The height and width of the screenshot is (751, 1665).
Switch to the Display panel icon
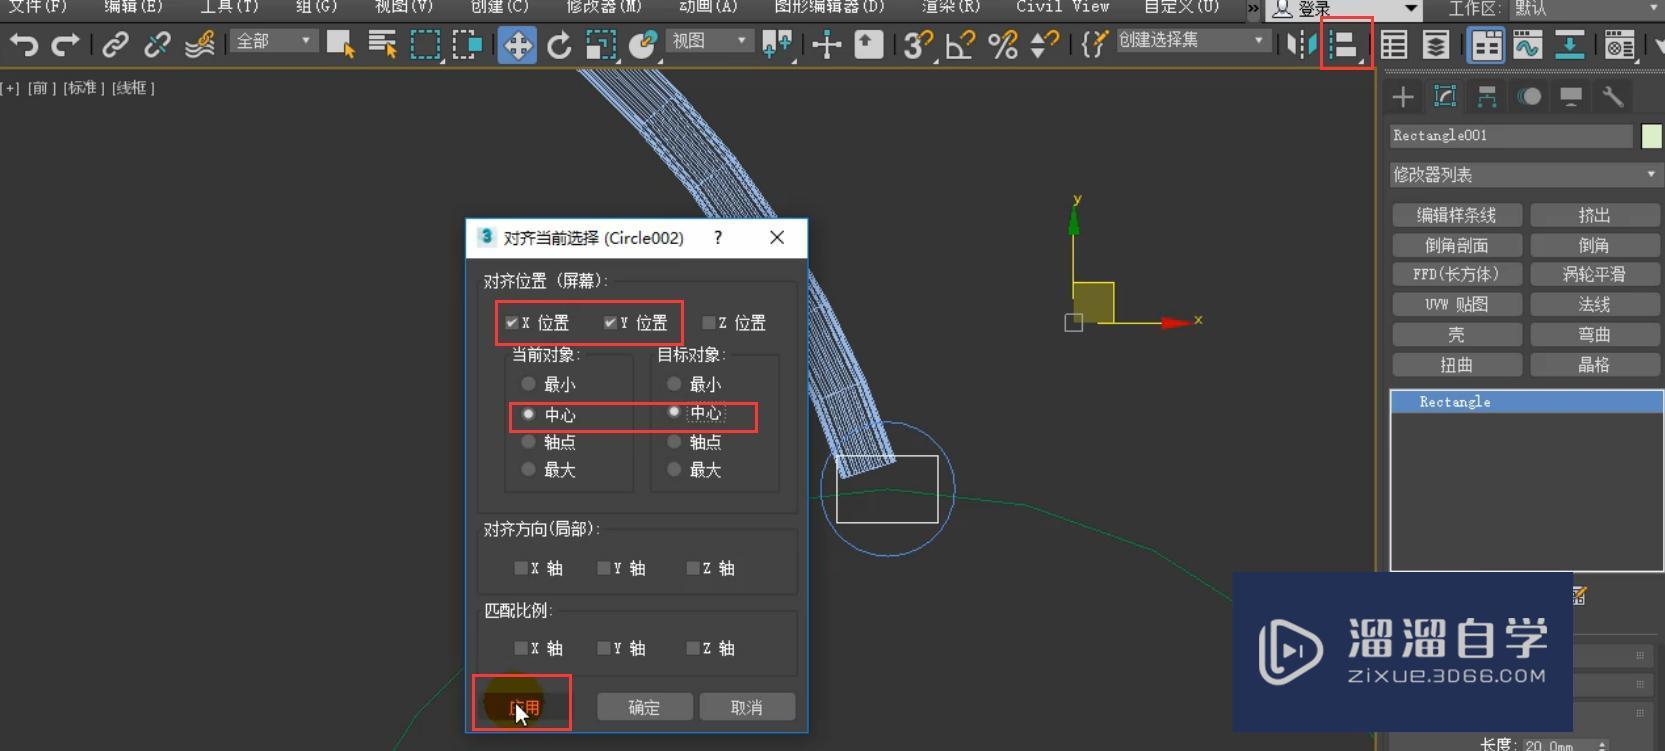tap(1571, 97)
